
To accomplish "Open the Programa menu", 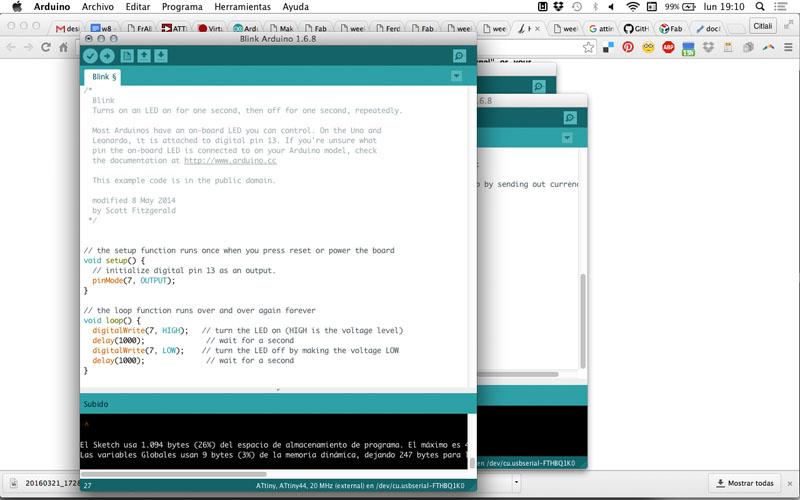I will pyautogui.click(x=182, y=7).
